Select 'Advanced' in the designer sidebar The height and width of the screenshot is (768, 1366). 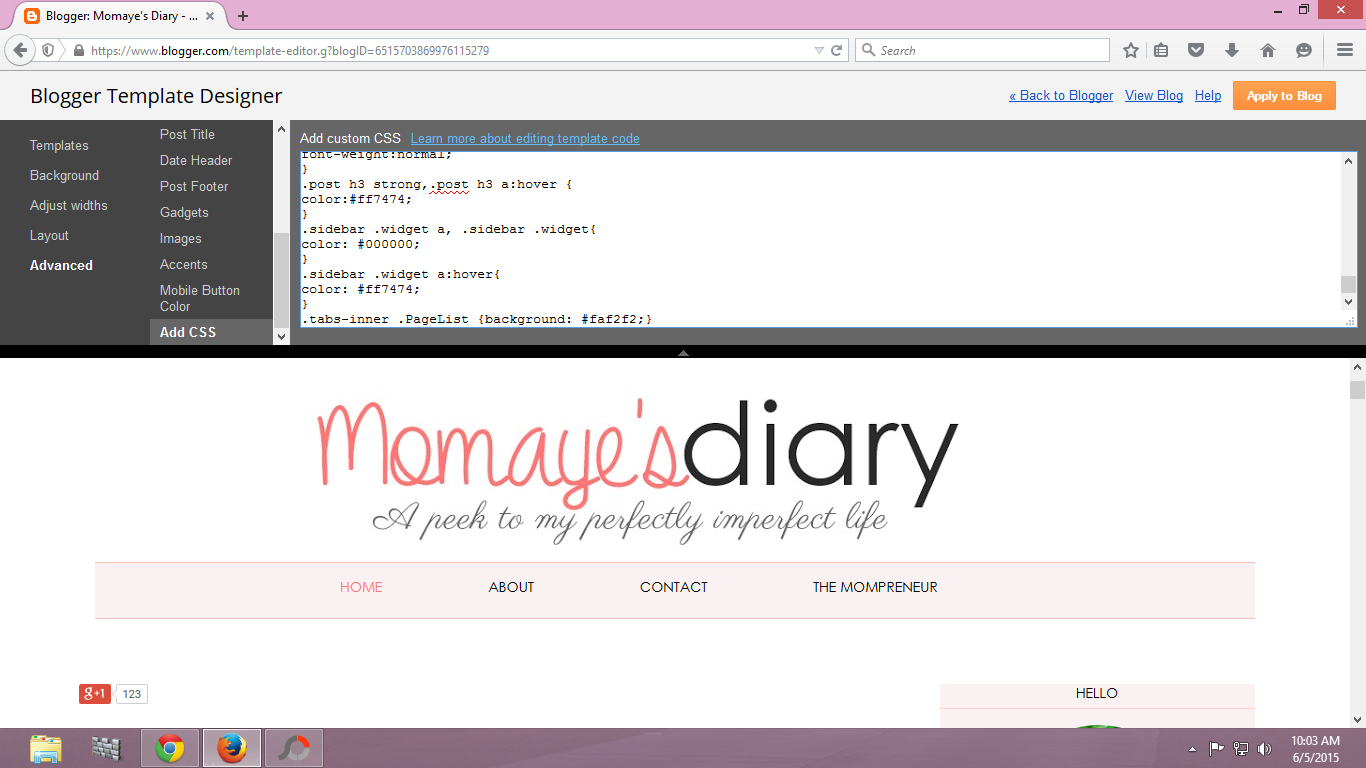click(61, 265)
